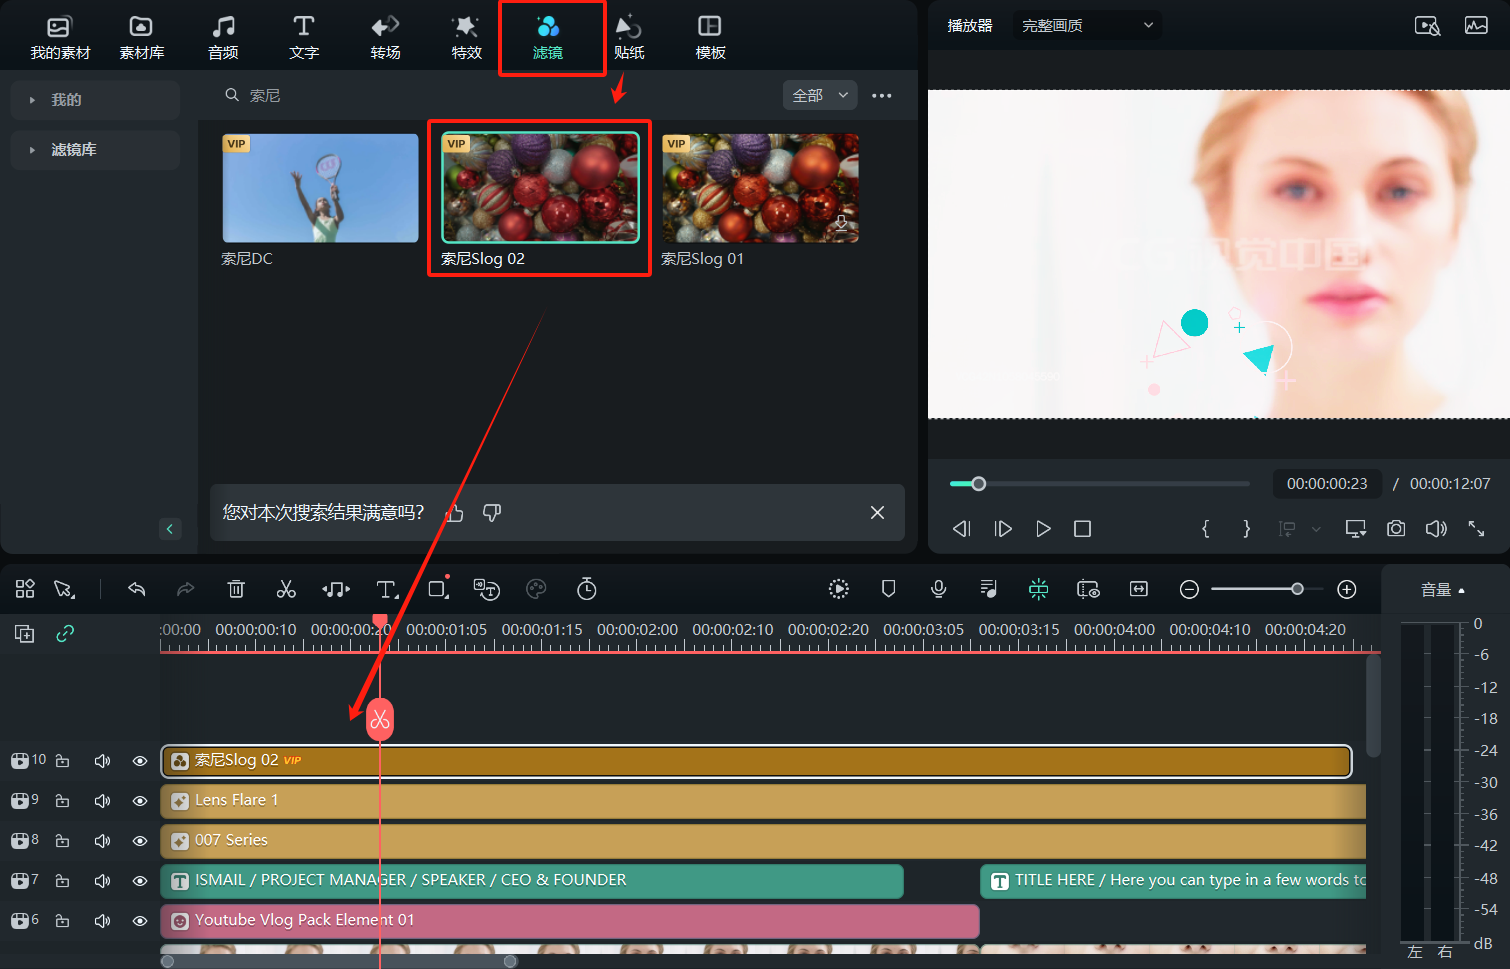Expand the 滤镜库 tree item
This screenshot has height=969, width=1510.
pos(33,150)
